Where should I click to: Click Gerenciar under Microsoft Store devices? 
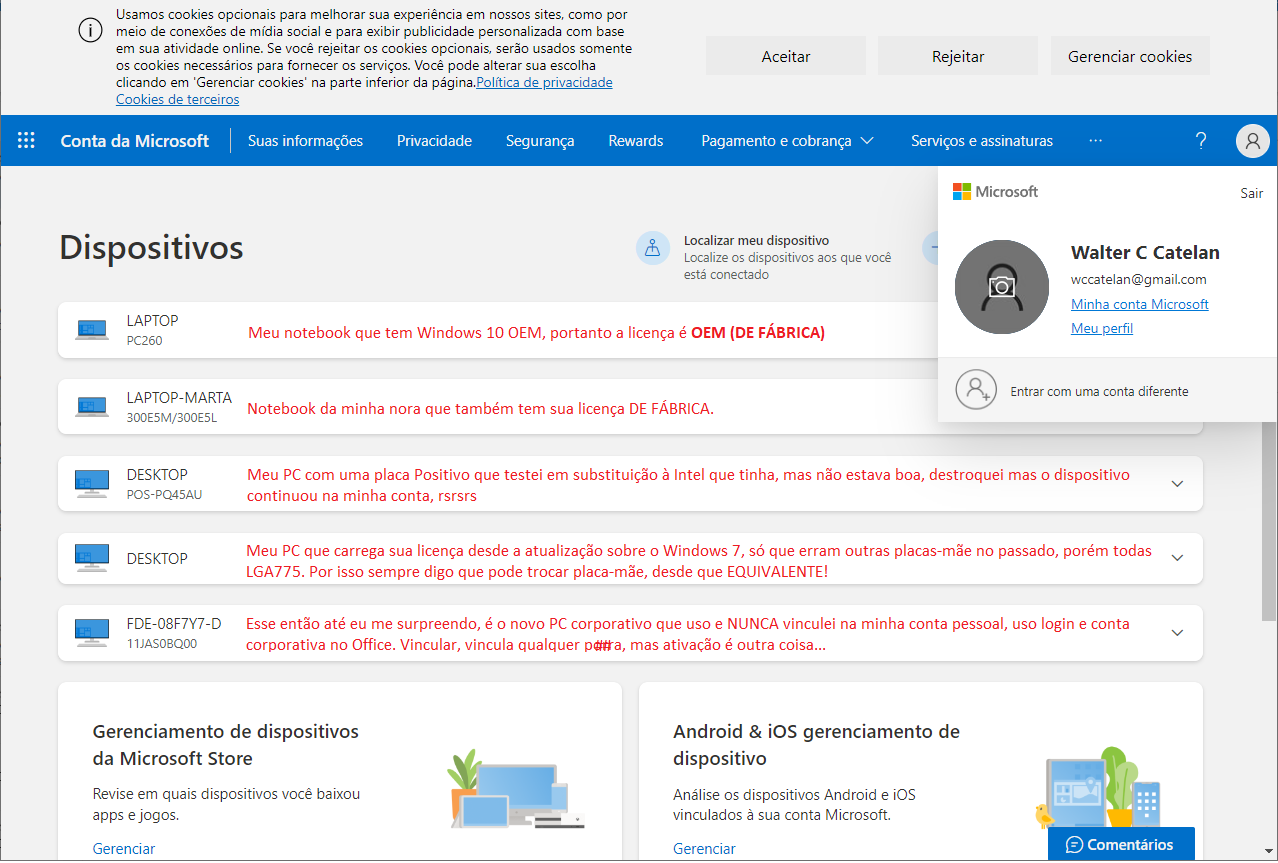(124, 848)
